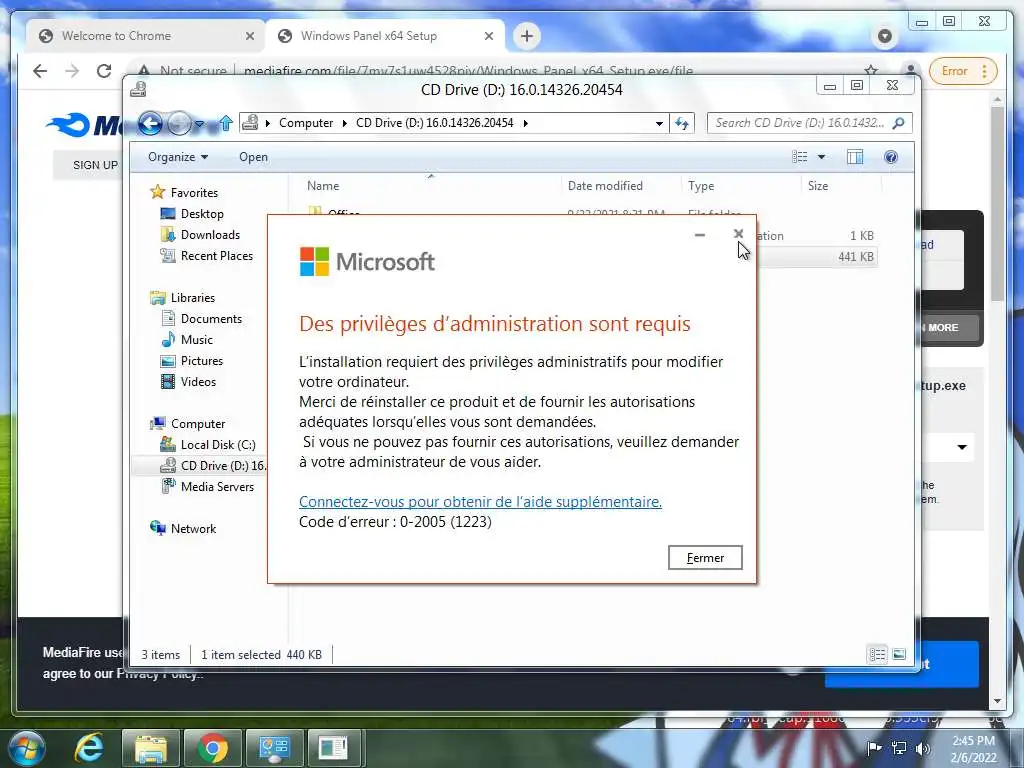Viewport: 1024px width, 768px height.
Task: Sort by Size column header
Action: pyautogui.click(x=818, y=186)
